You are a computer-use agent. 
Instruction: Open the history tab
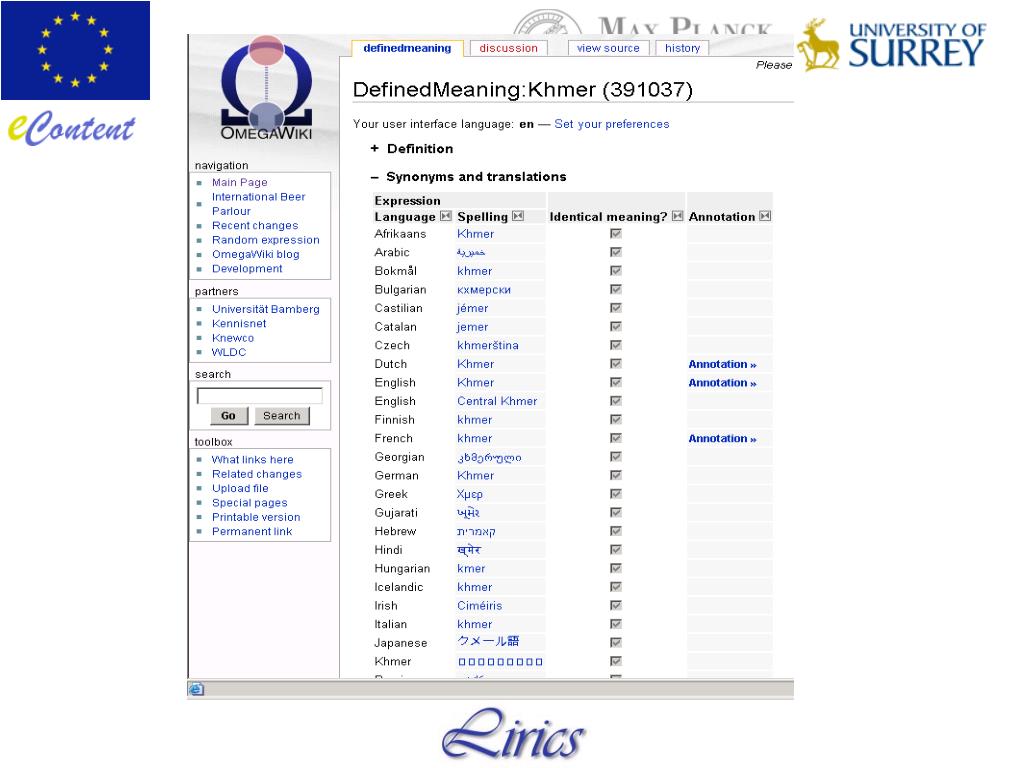coord(682,48)
